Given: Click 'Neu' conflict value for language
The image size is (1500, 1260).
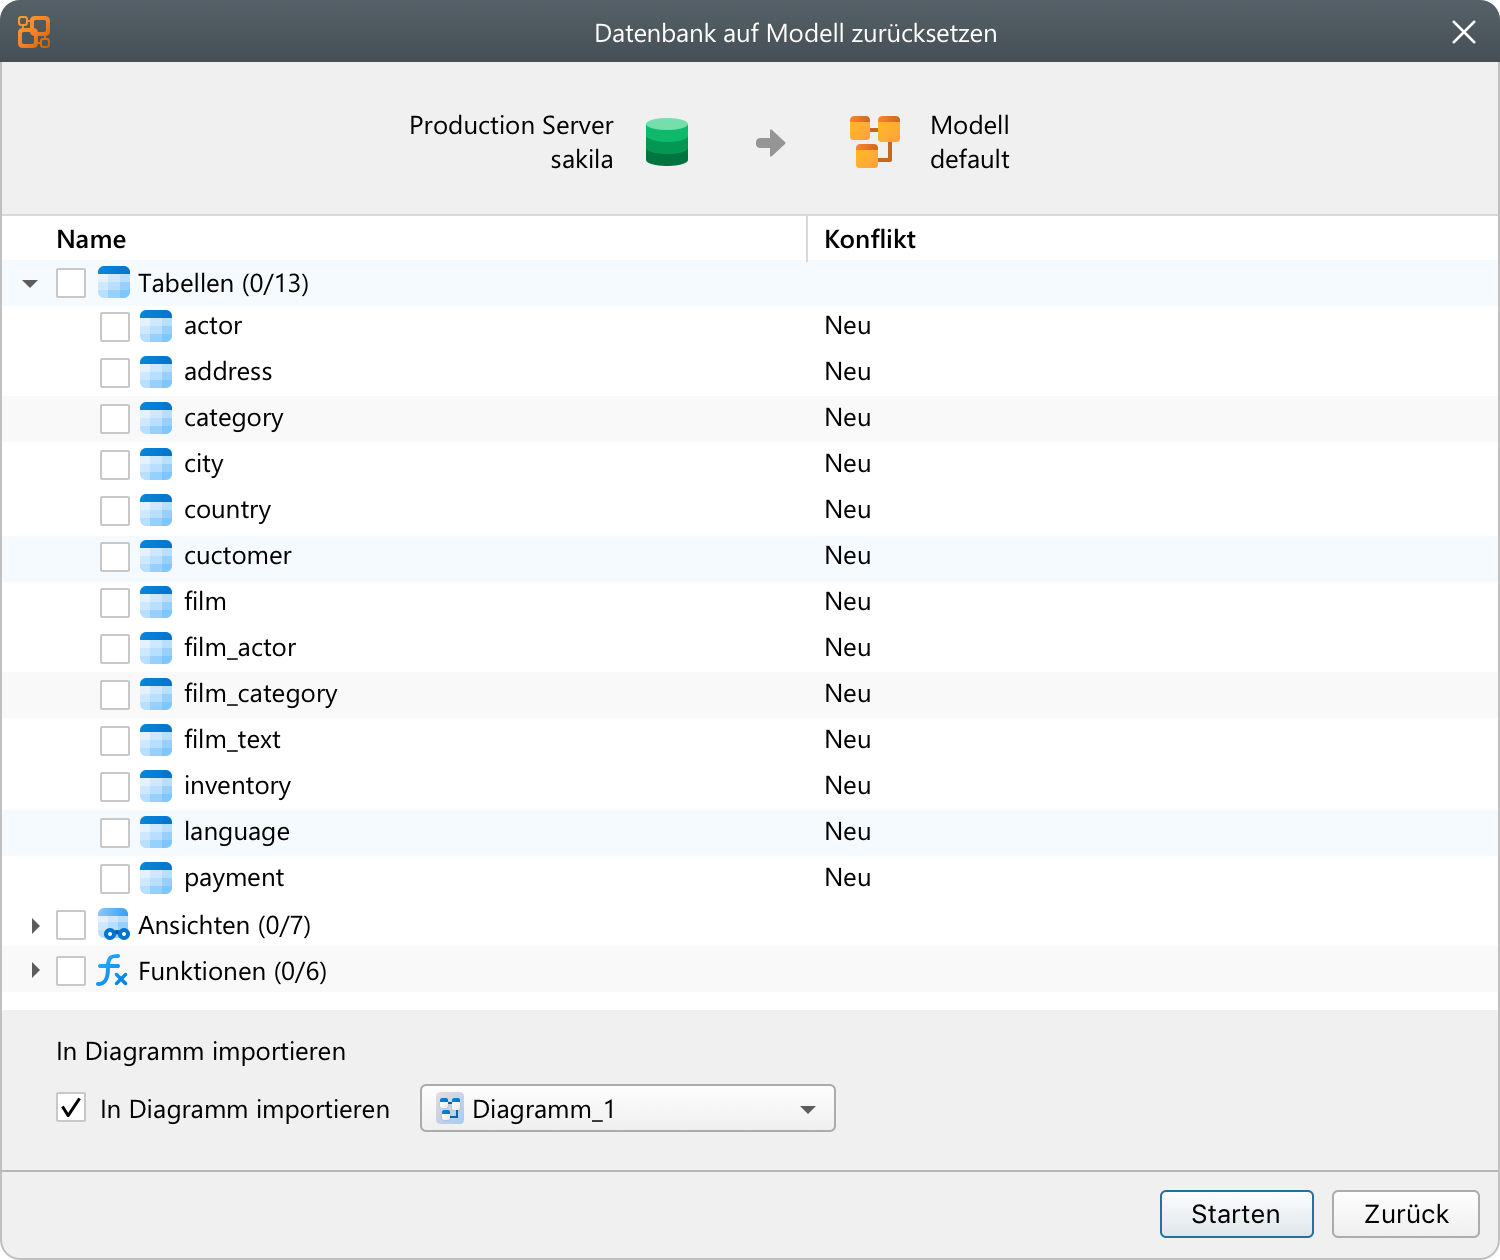Looking at the screenshot, I should [848, 832].
